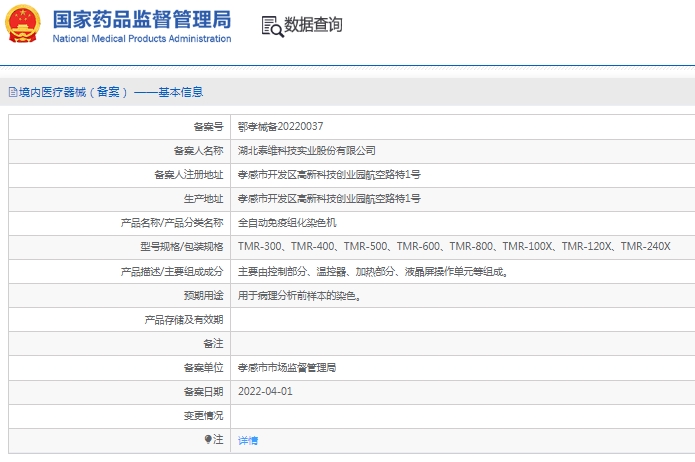
Task: Click the 型号规格/包装规格 label
Action: (182, 247)
